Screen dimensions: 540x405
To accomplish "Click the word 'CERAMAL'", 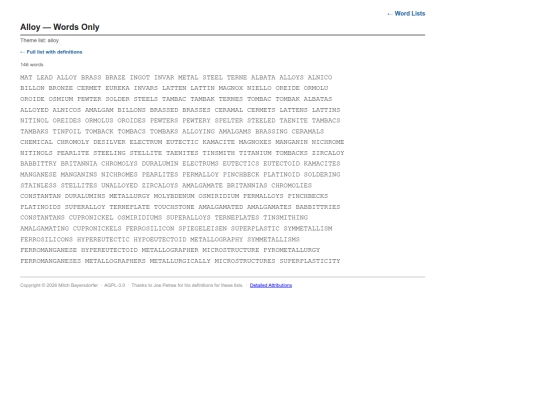I will click(x=229, y=110).
